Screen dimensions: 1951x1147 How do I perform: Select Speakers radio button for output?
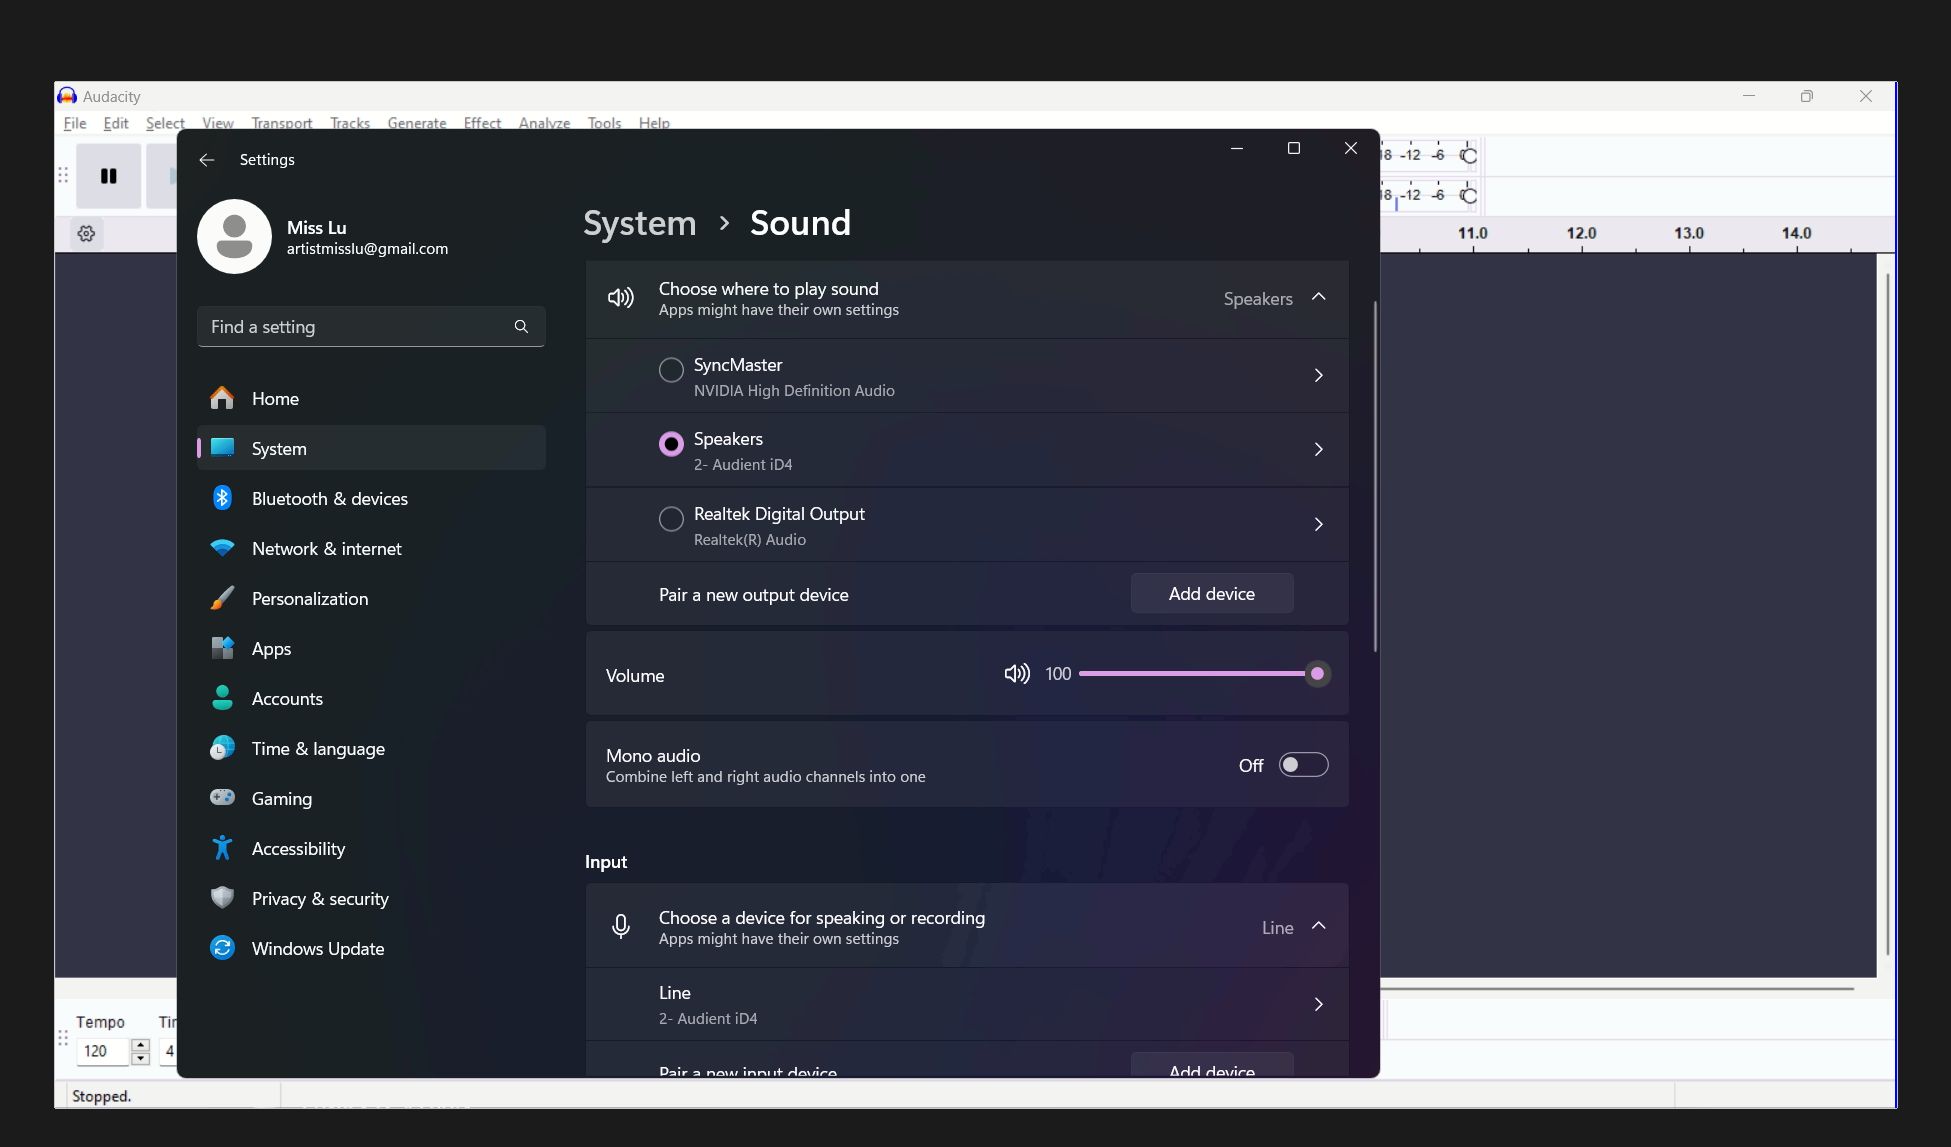671,444
